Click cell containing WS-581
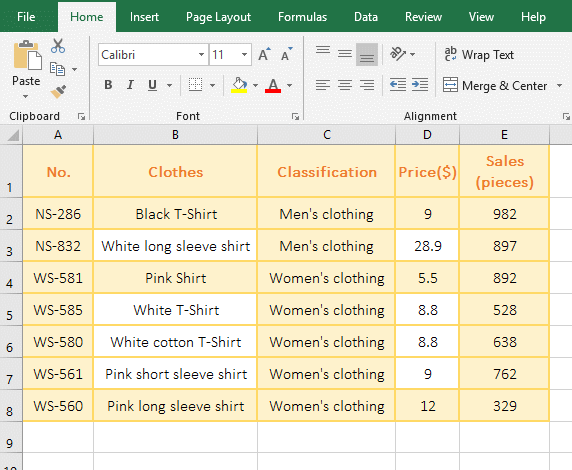The width and height of the screenshot is (572, 470). pyautogui.click(x=58, y=278)
